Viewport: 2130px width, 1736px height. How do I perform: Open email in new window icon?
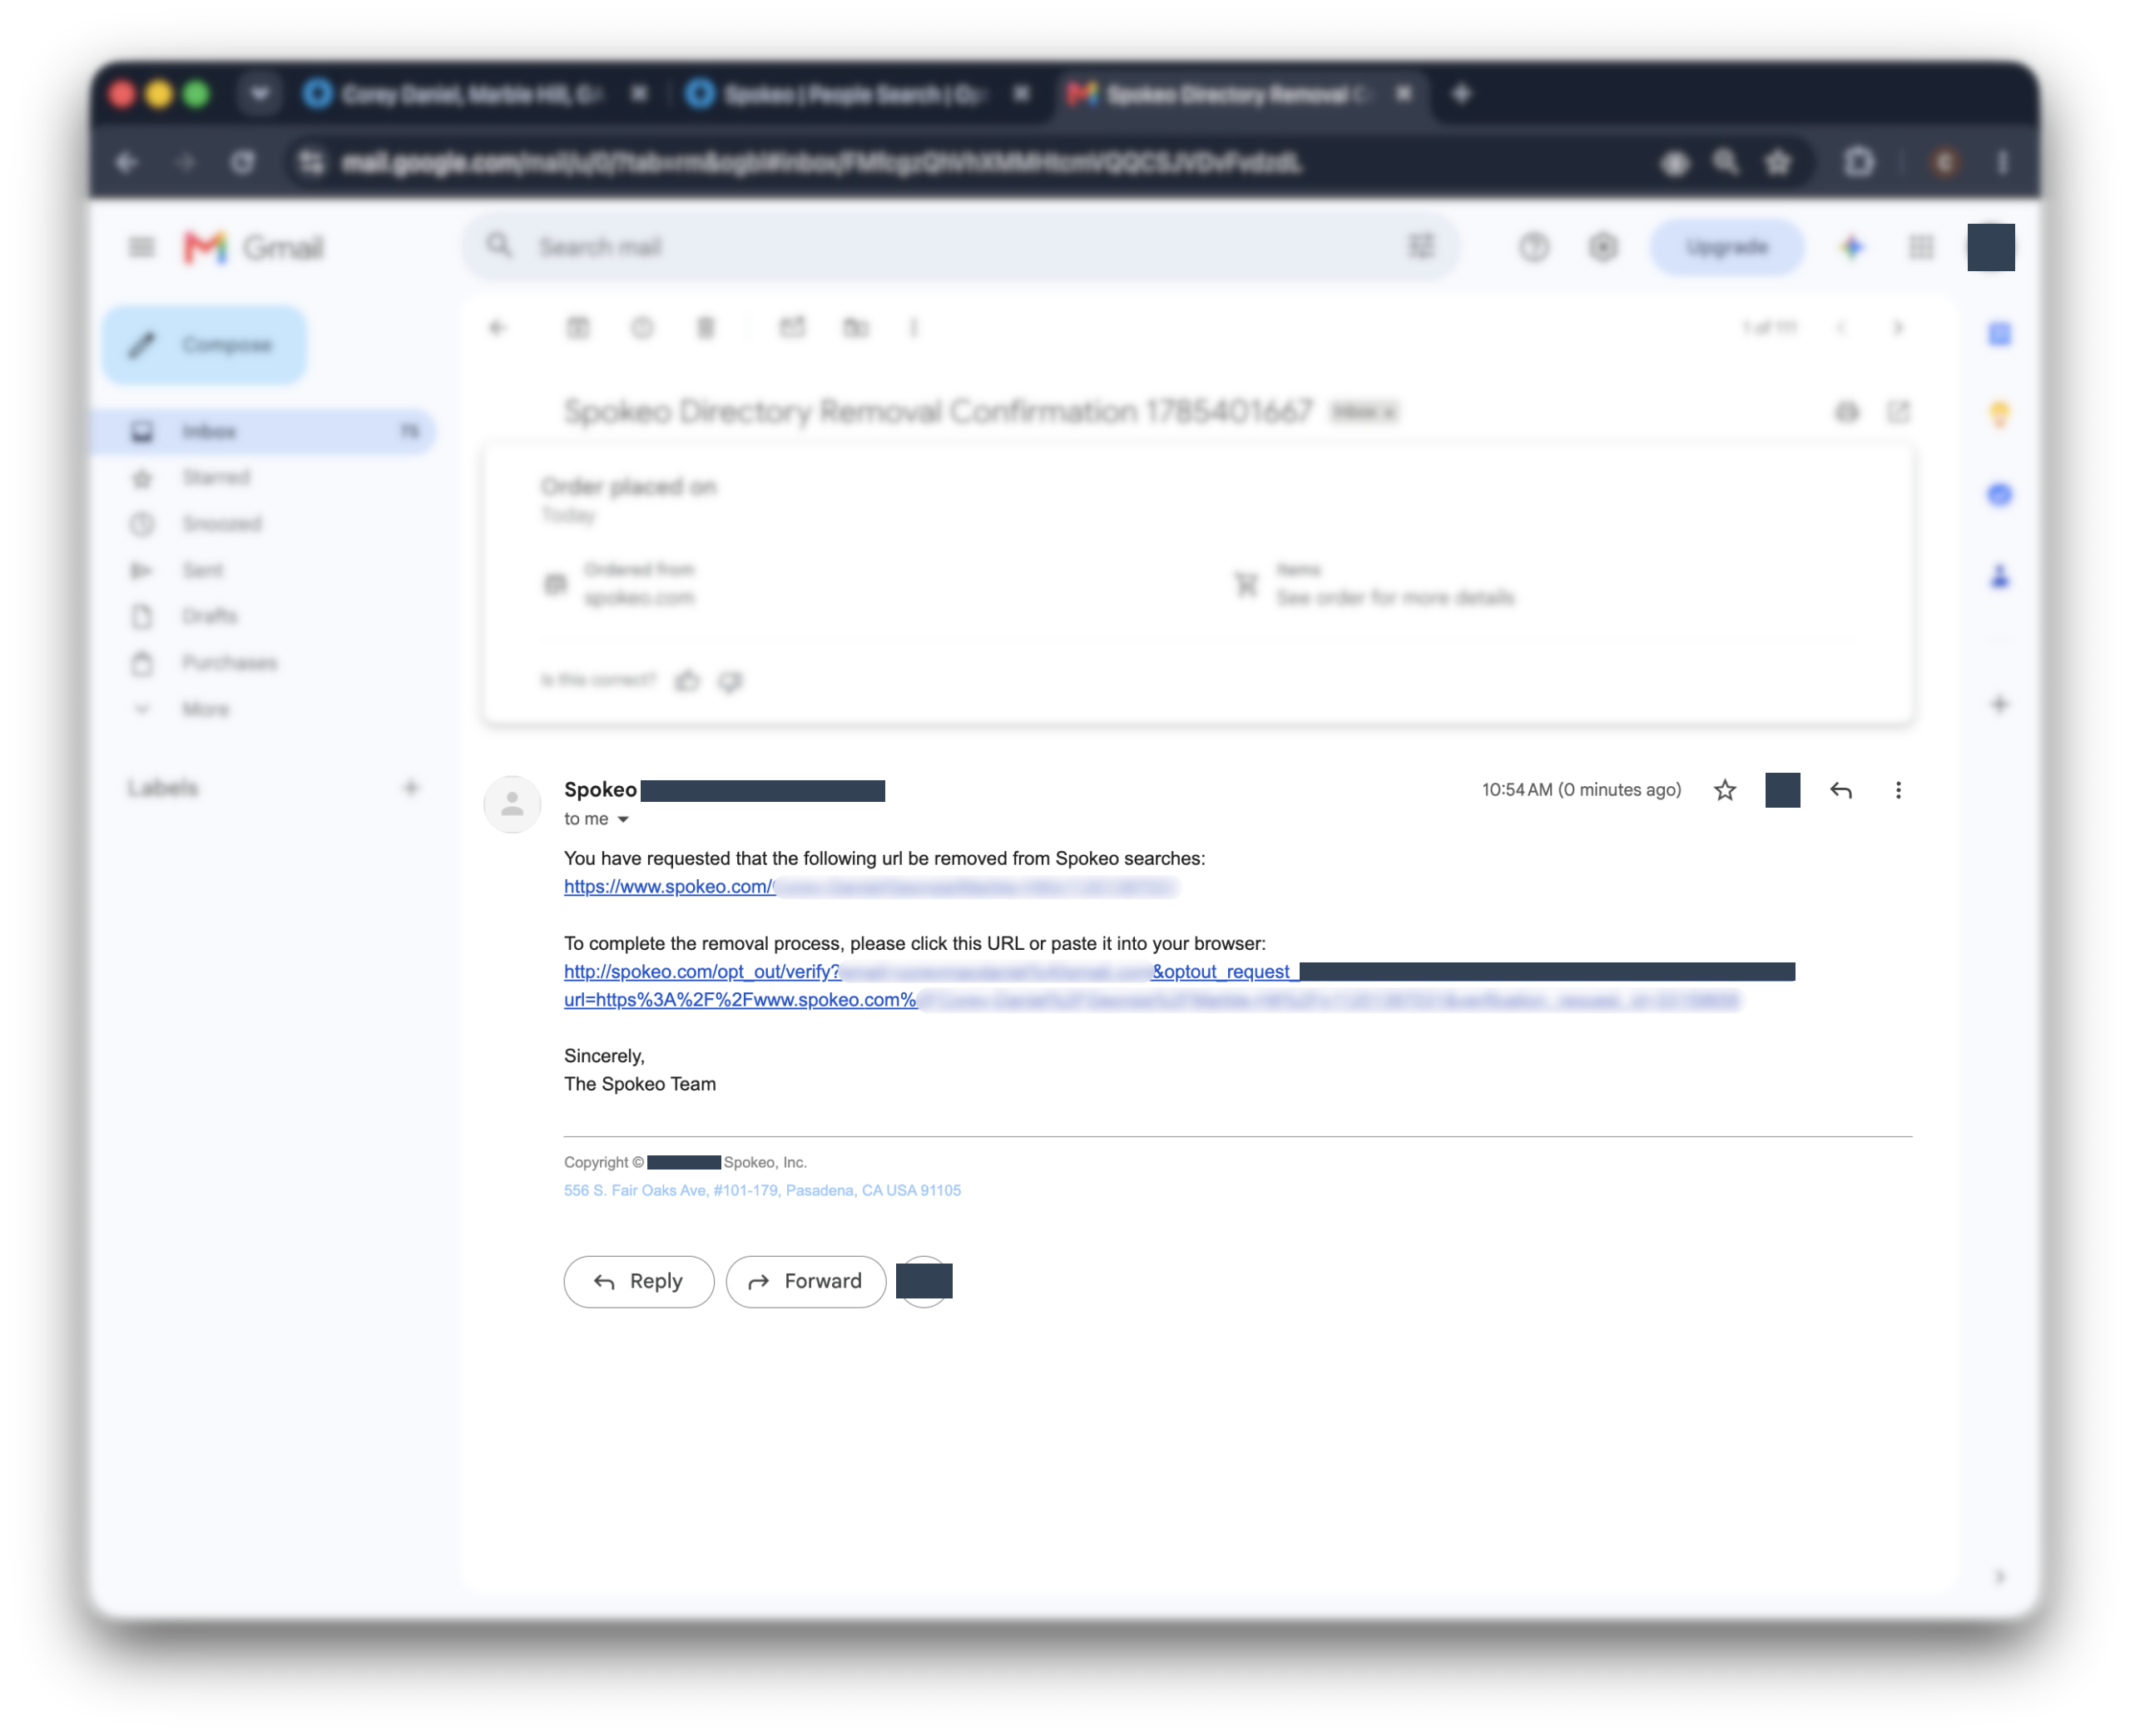click(1897, 411)
